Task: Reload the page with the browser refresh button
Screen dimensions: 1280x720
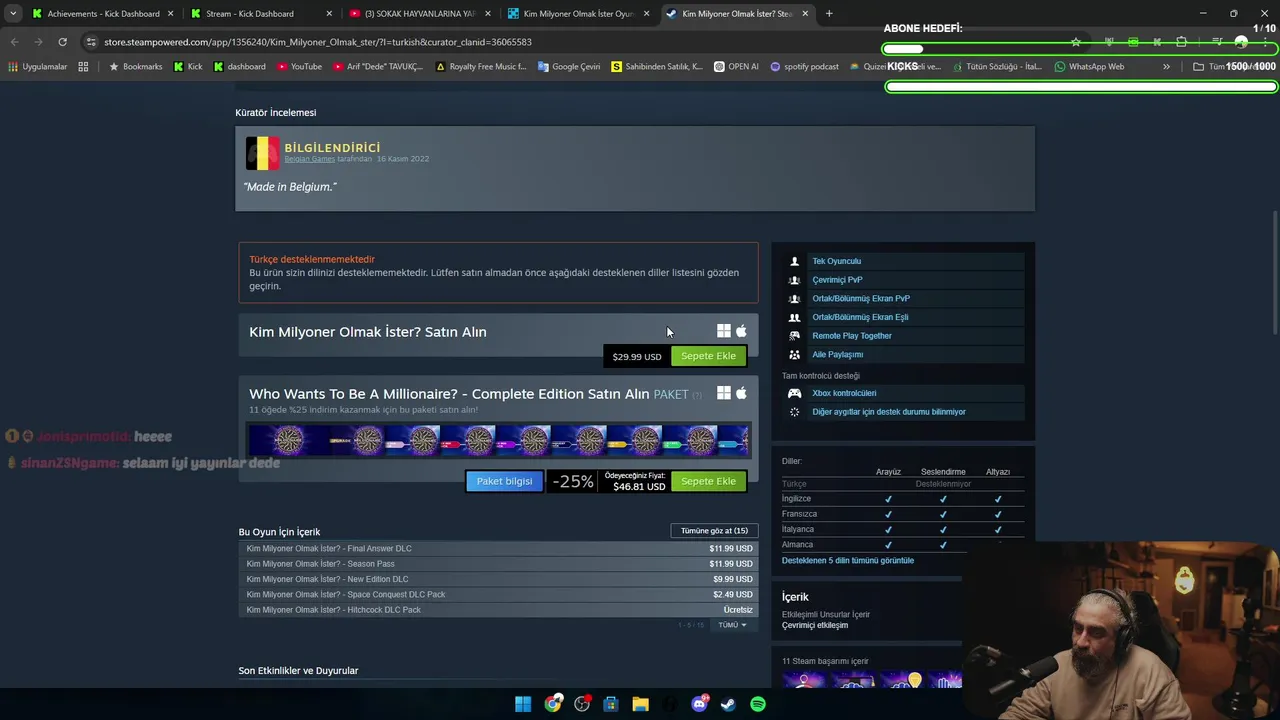Action: [62, 42]
